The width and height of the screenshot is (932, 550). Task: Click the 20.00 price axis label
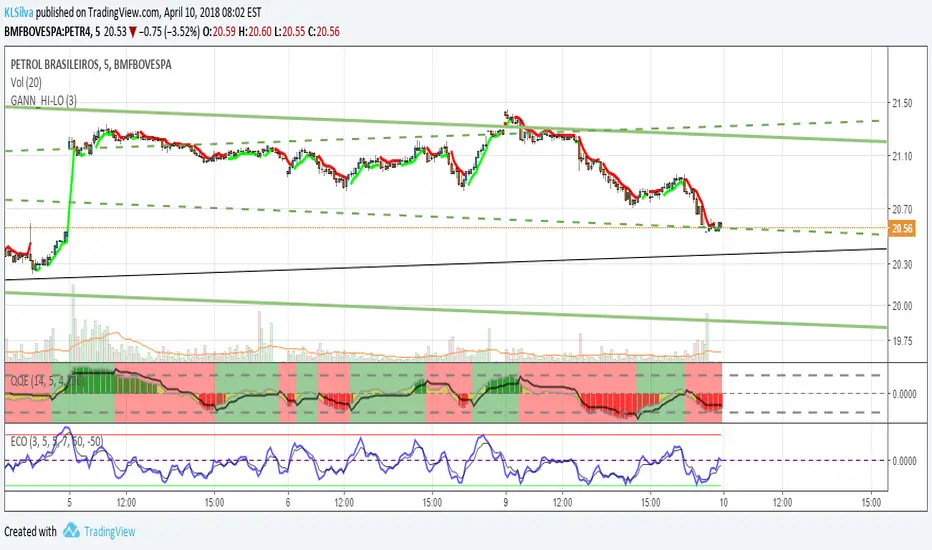pos(902,306)
